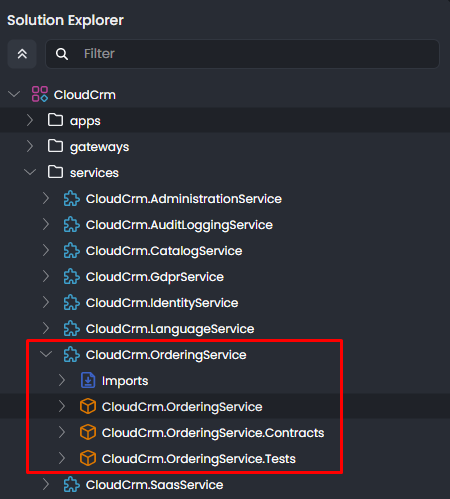
Task: Click the LanguageService puzzle module icon
Action: (72, 329)
